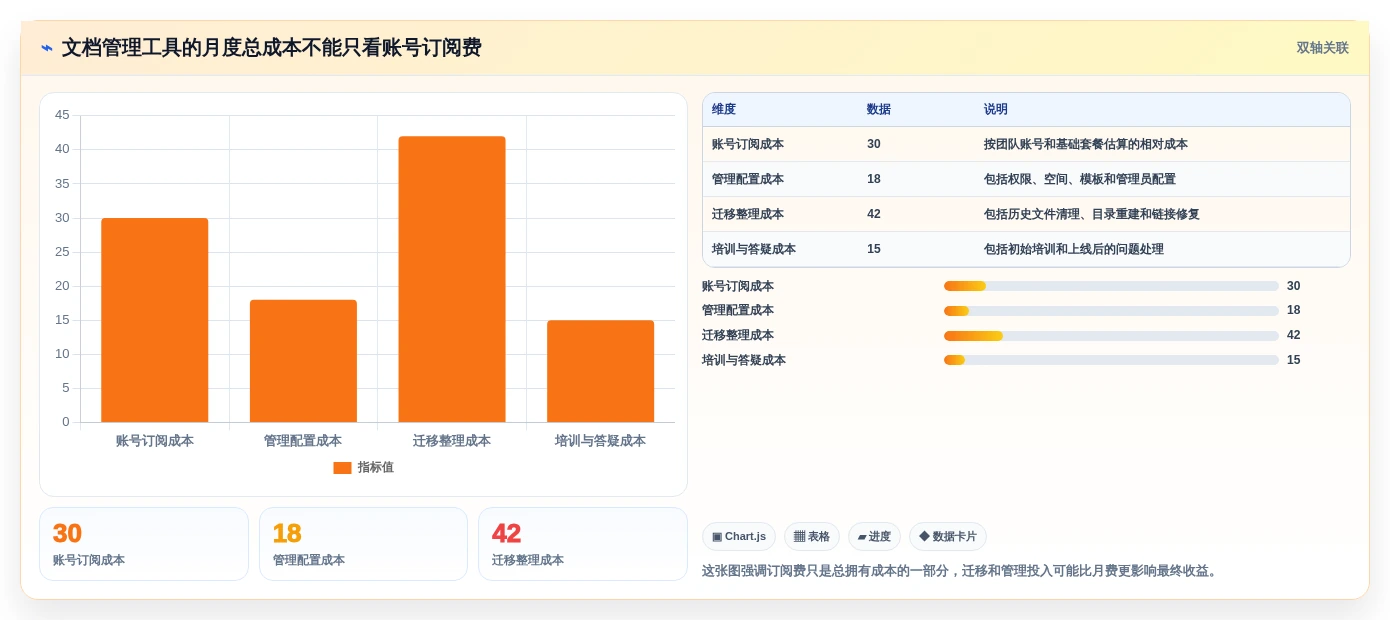
Task: Click the 管理配置成本 progress bar
Action: tap(1111, 311)
